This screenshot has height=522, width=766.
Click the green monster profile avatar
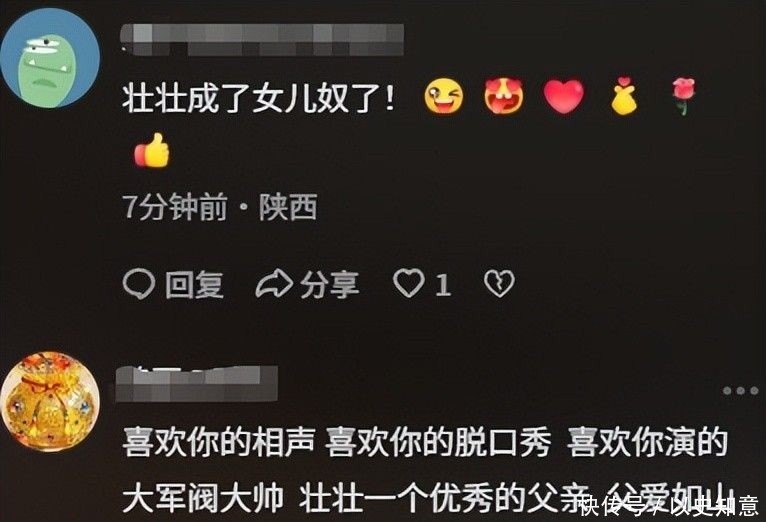[50, 58]
